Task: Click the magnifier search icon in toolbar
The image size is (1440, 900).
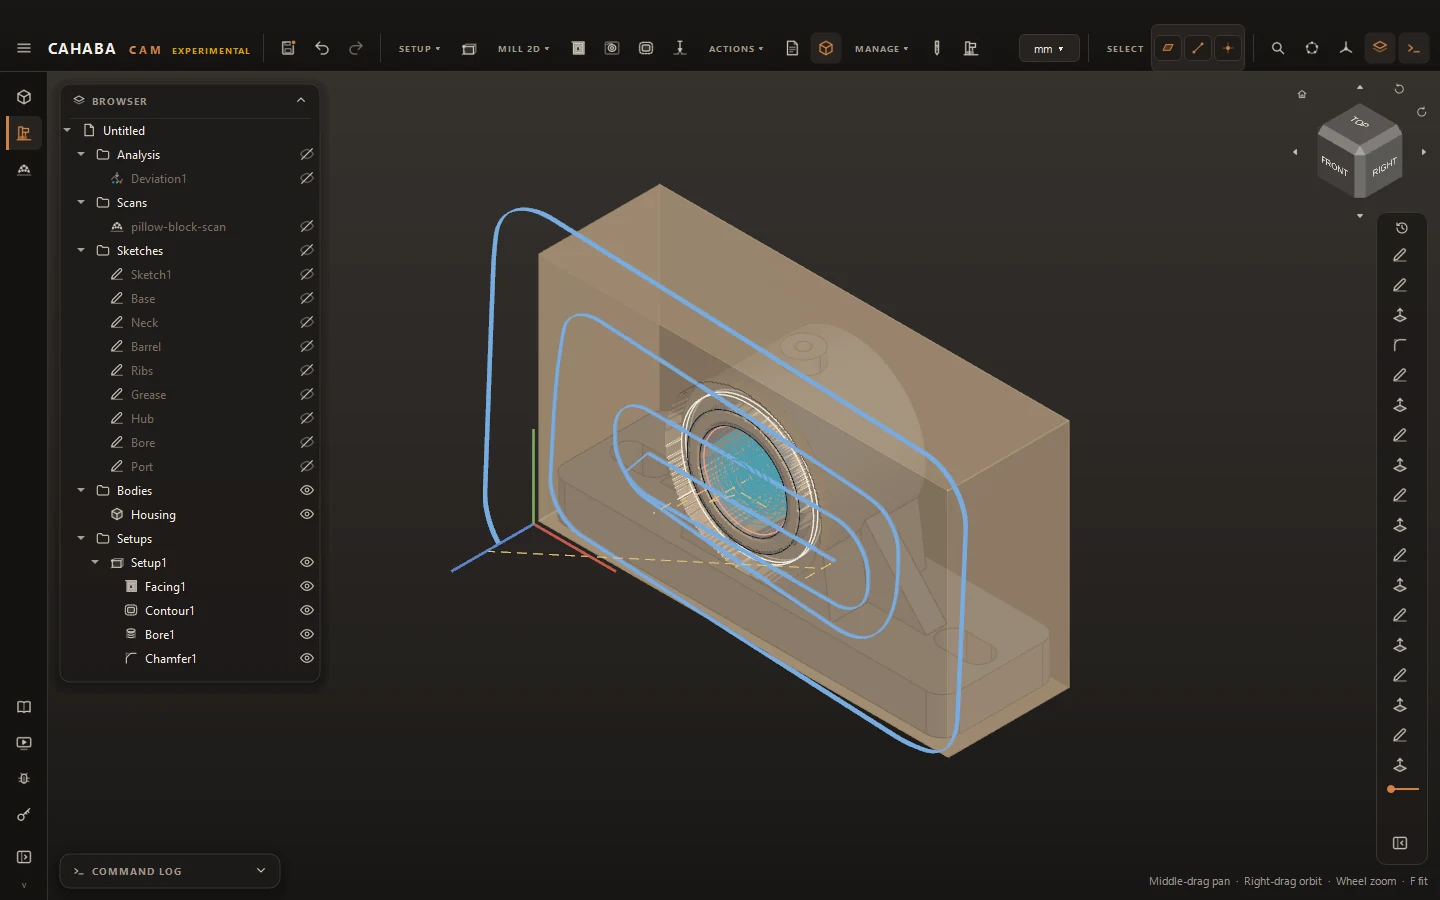Action: point(1278,48)
